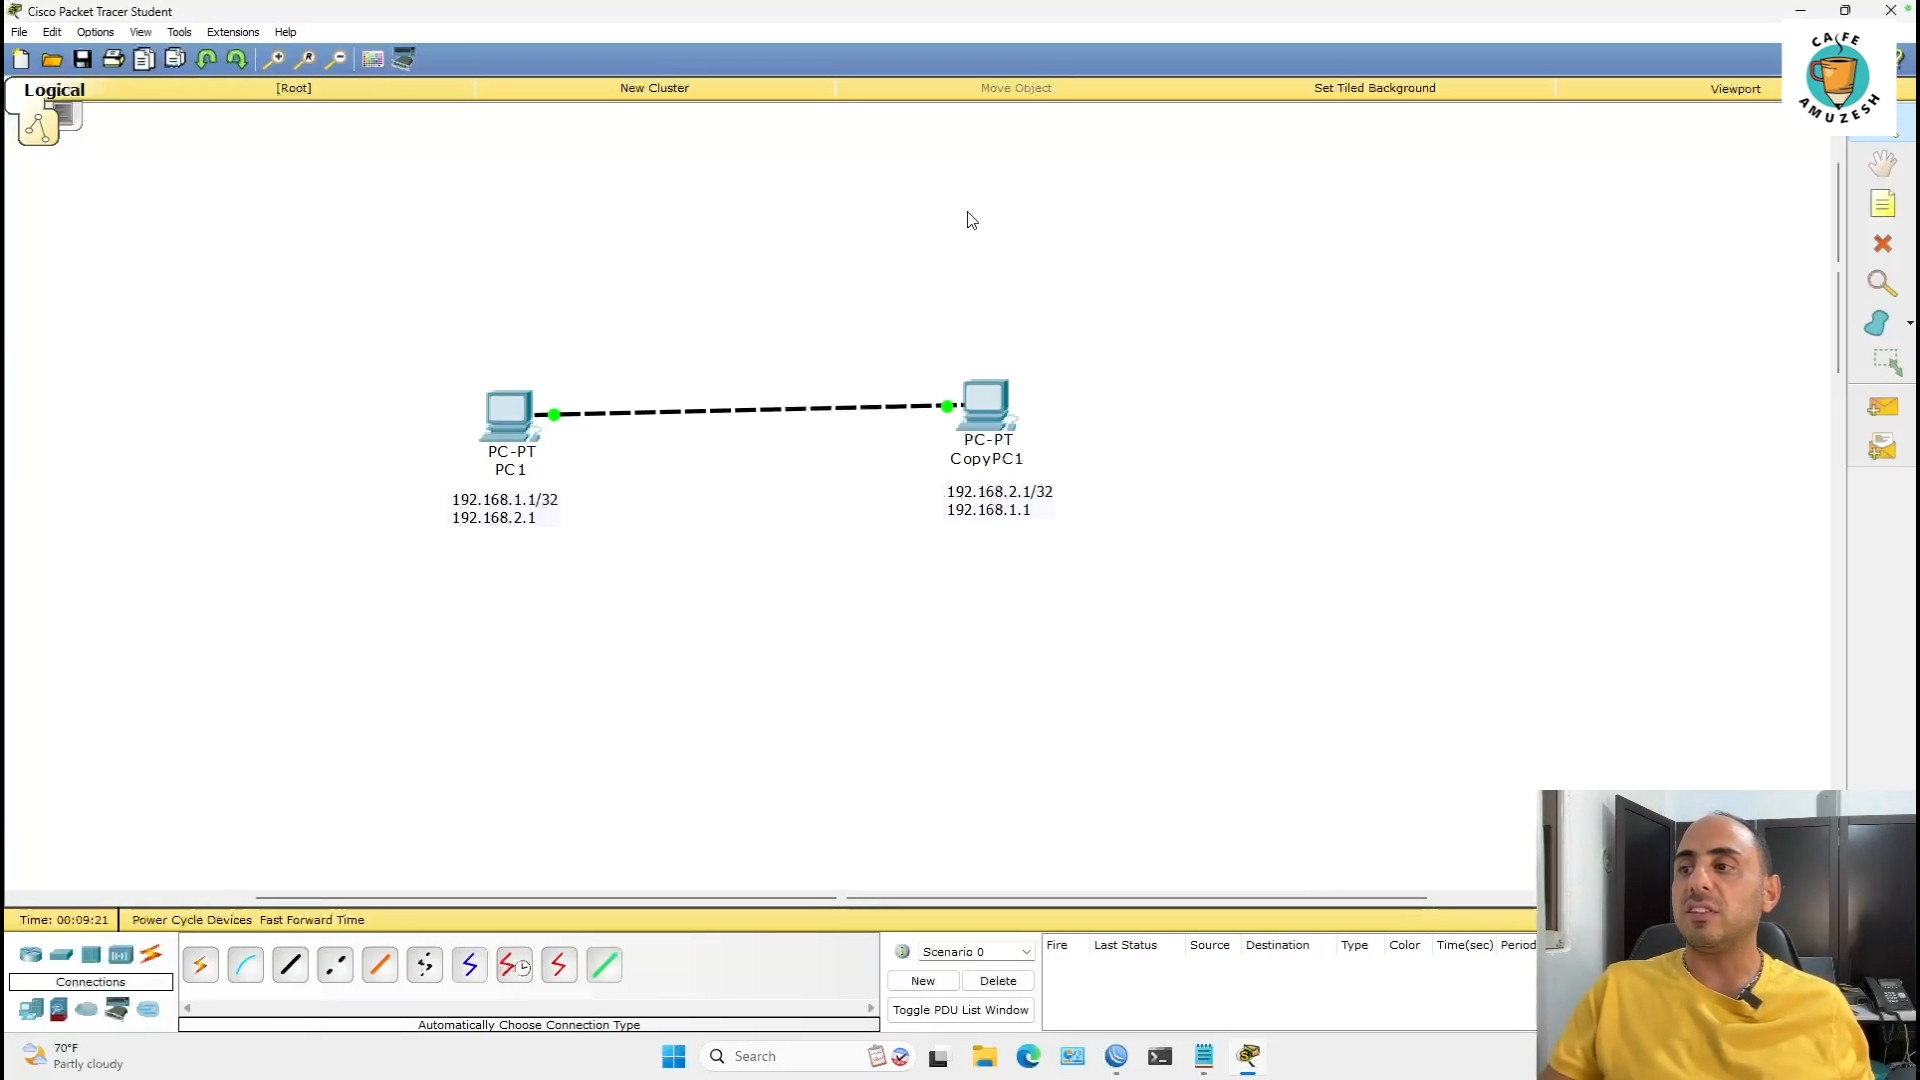Image resolution: width=1920 pixels, height=1080 pixels.
Task: Open a file with the folder icon
Action: coord(52,60)
